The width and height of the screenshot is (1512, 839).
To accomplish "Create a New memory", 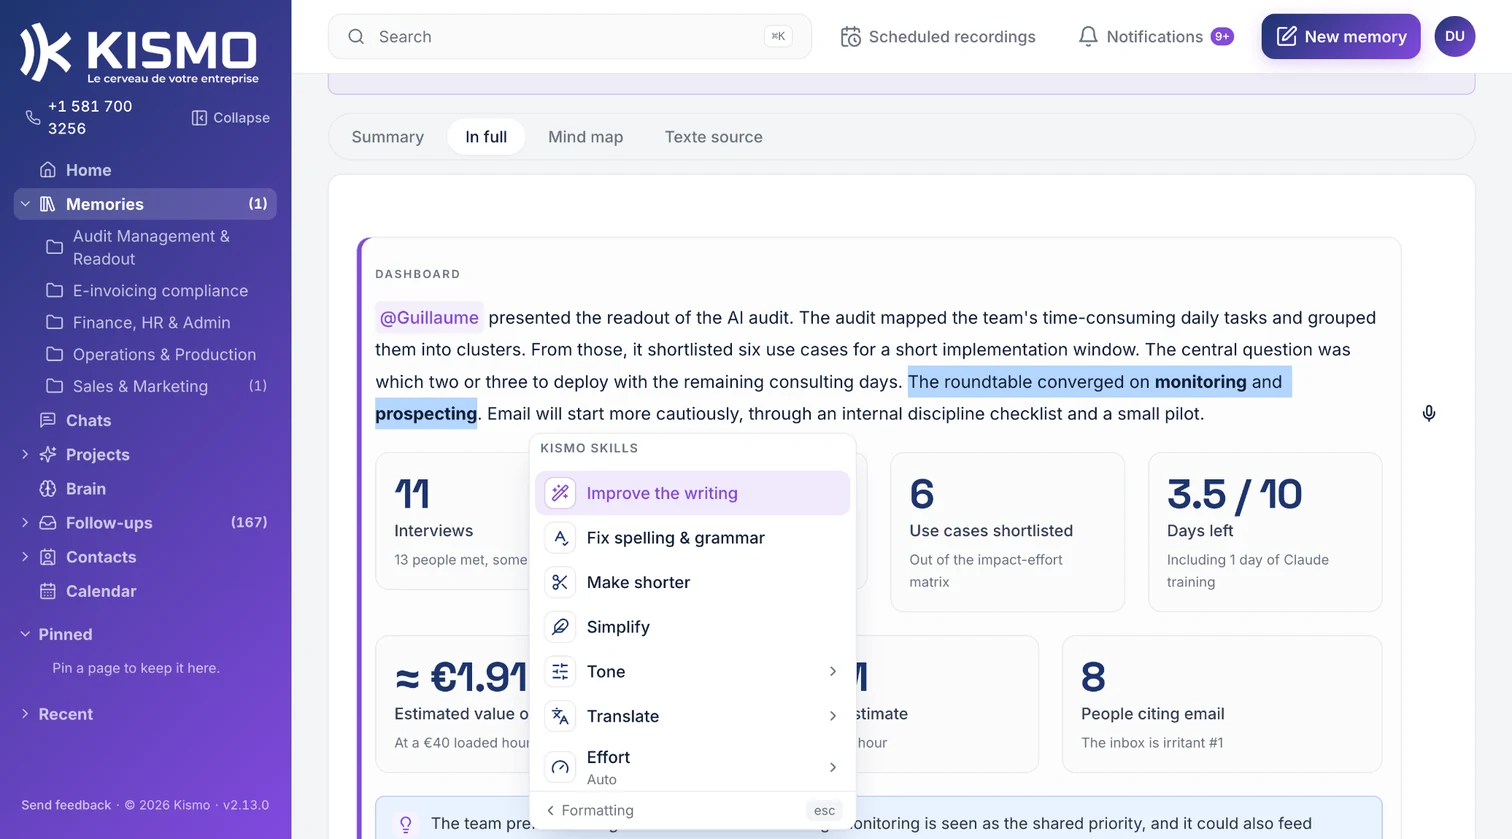I will [x=1341, y=37].
